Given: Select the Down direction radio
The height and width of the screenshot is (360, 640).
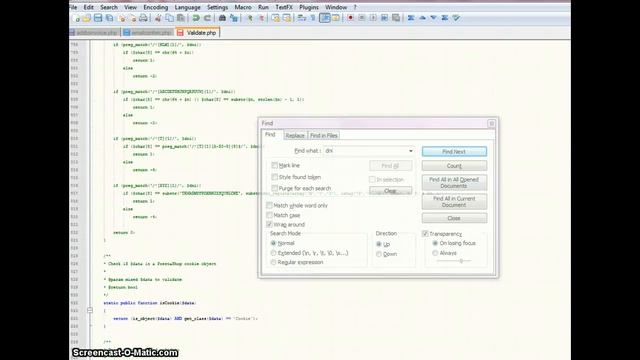Looking at the screenshot, I should coord(379,254).
